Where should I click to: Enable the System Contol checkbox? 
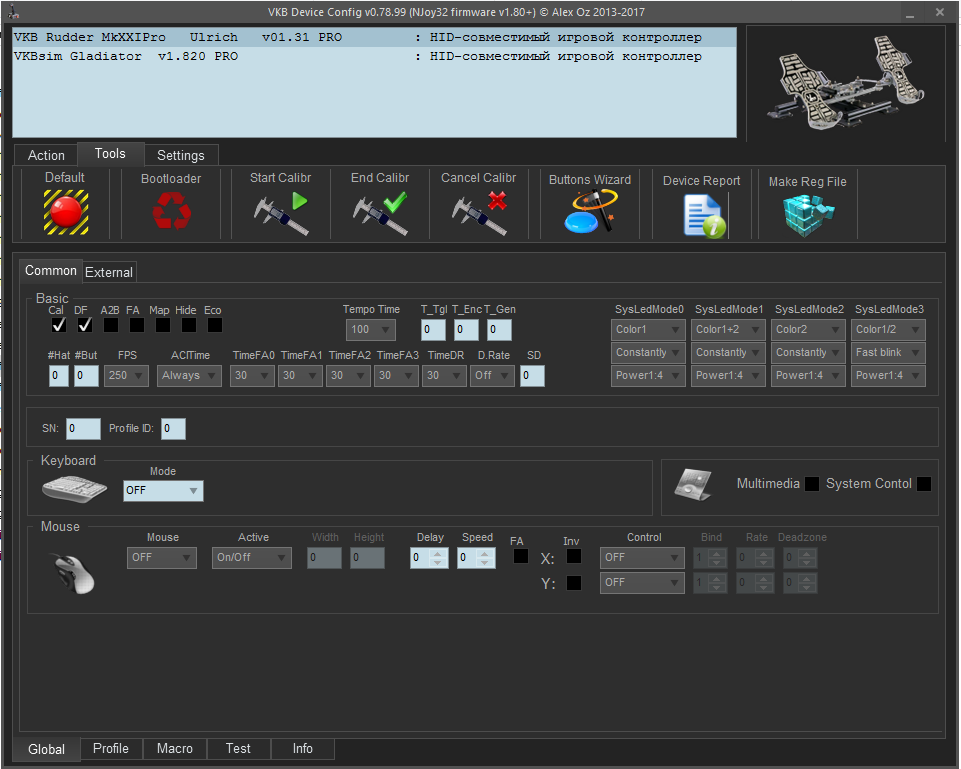point(924,484)
